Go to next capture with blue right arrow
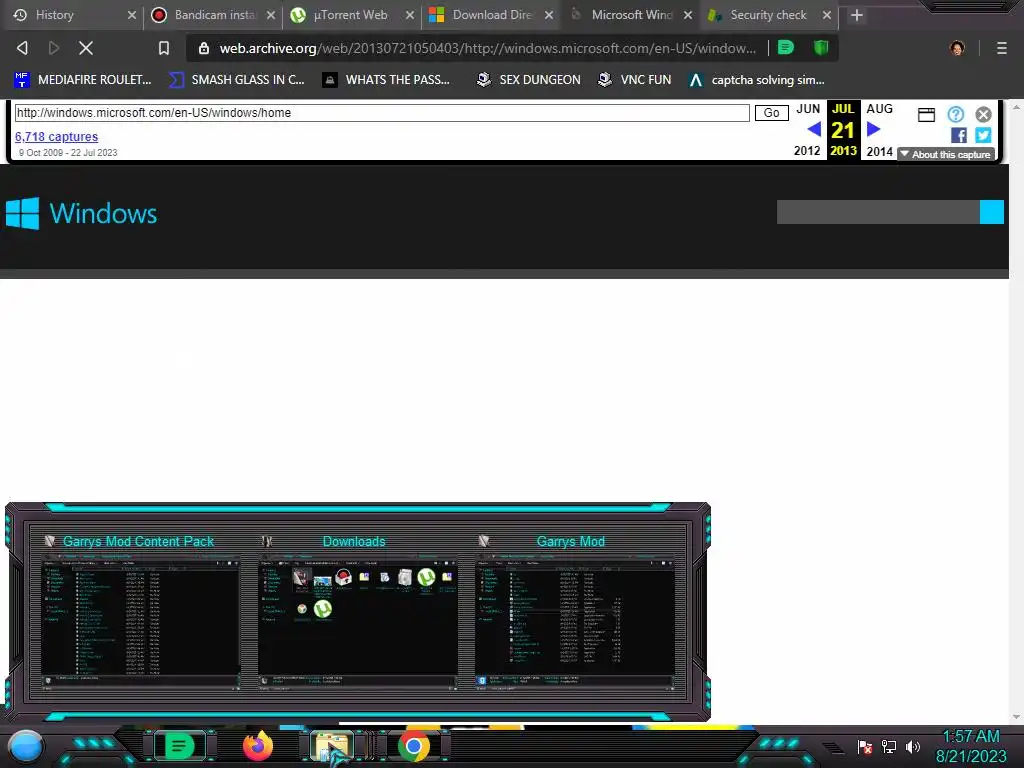 [873, 129]
